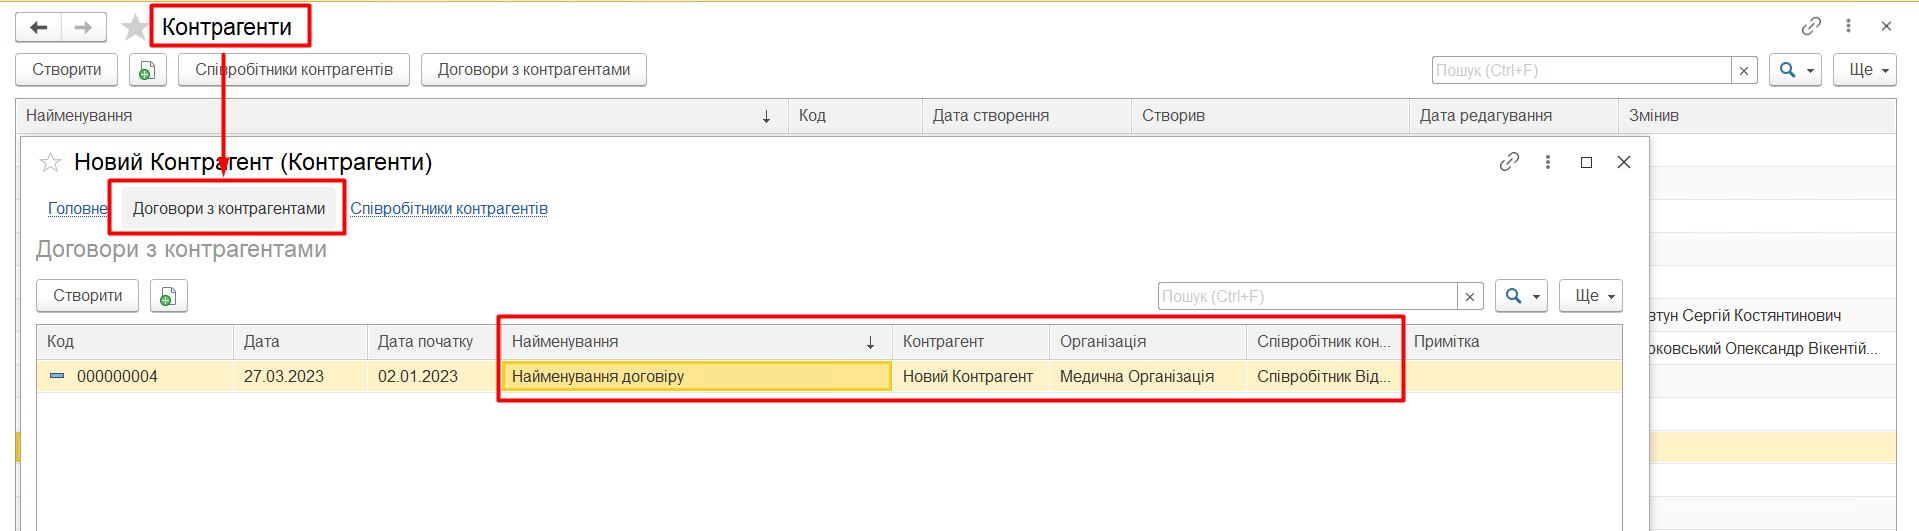
Task: Clear the top search field
Action: pos(1744,70)
